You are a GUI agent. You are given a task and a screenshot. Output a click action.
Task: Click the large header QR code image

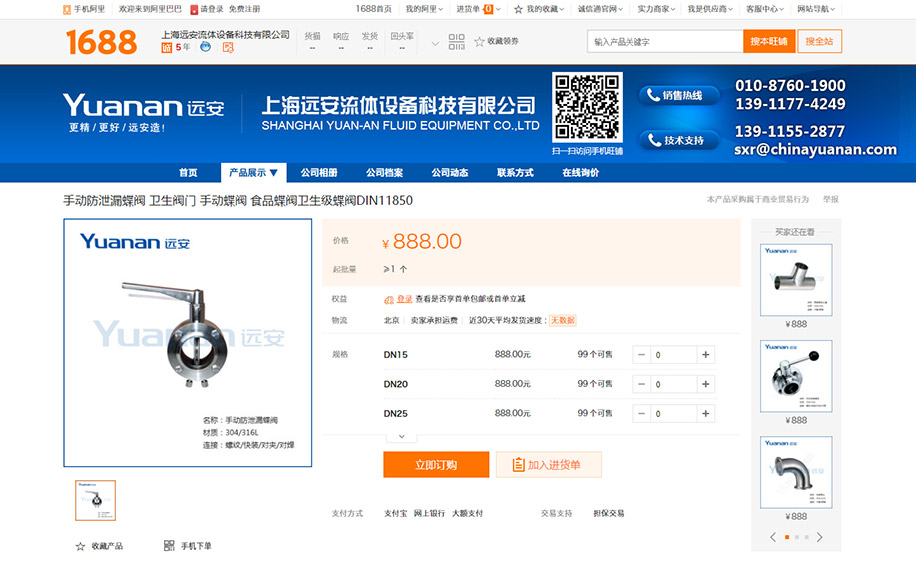[587, 107]
